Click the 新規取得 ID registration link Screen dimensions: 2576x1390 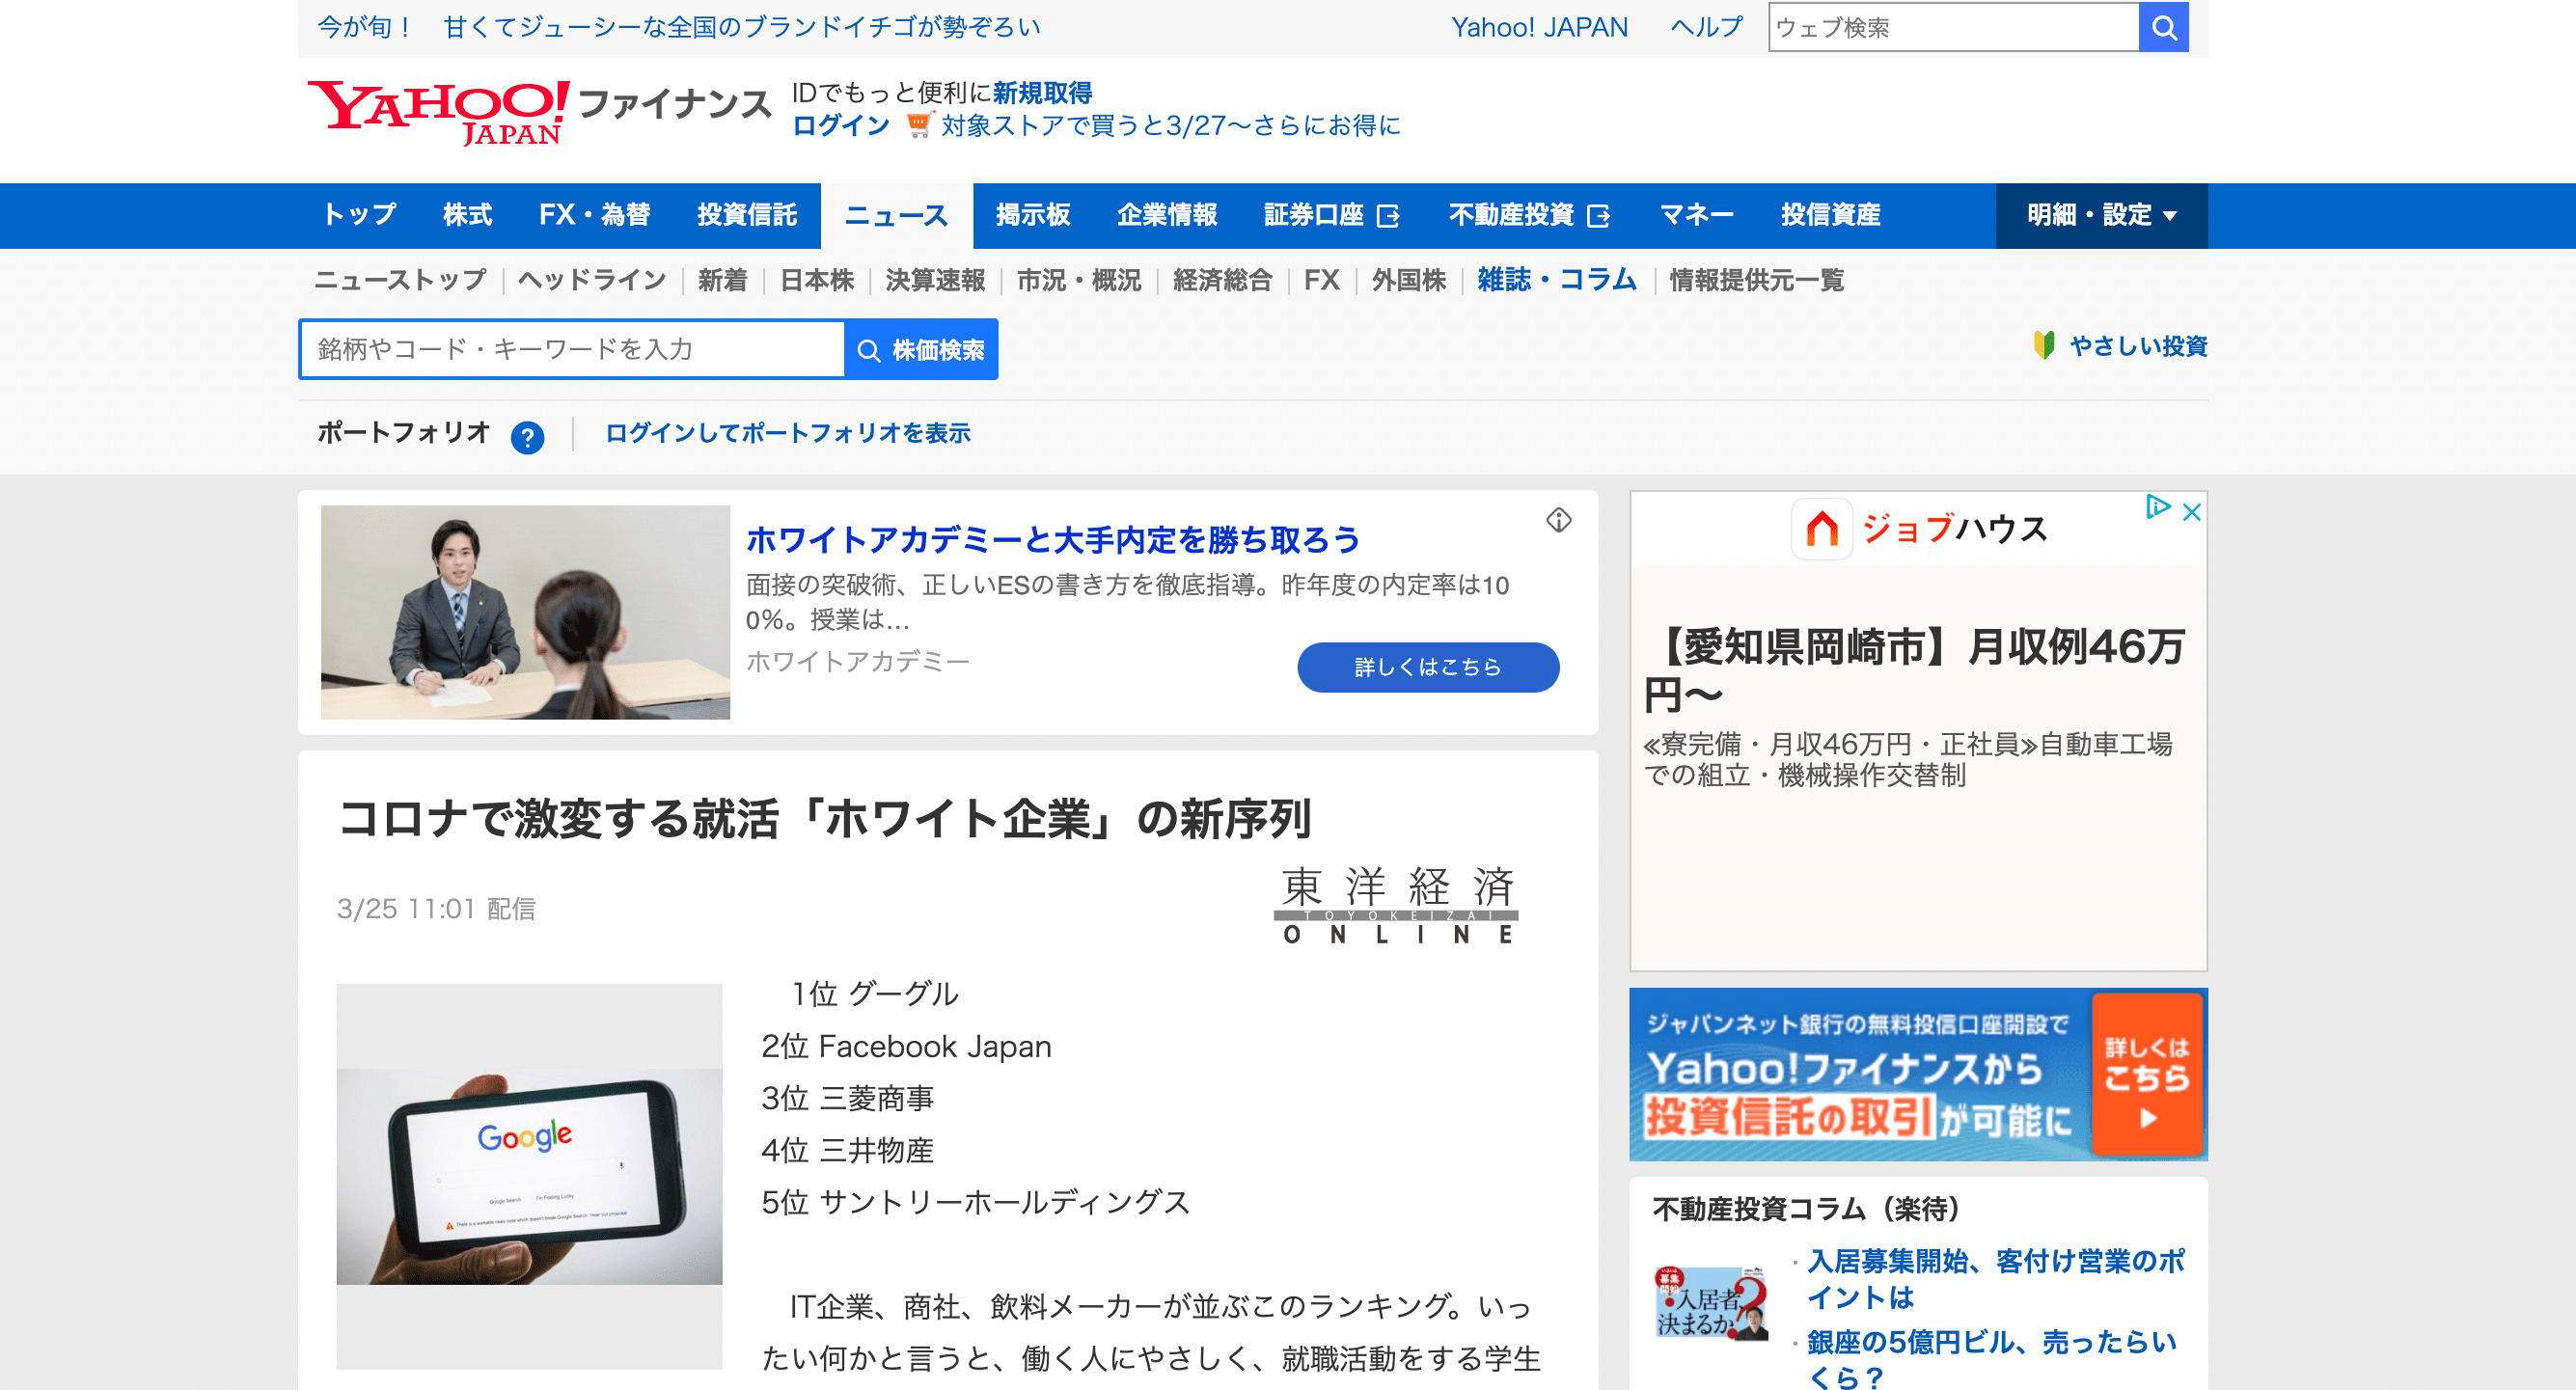point(1042,93)
